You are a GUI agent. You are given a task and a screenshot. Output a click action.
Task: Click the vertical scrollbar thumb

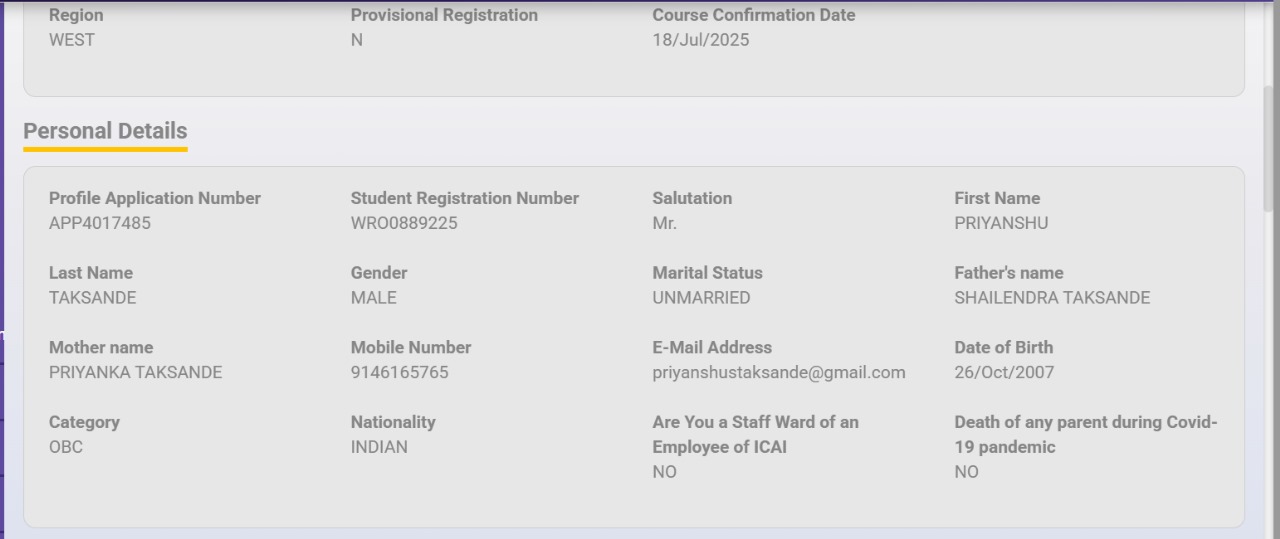(x=1269, y=148)
